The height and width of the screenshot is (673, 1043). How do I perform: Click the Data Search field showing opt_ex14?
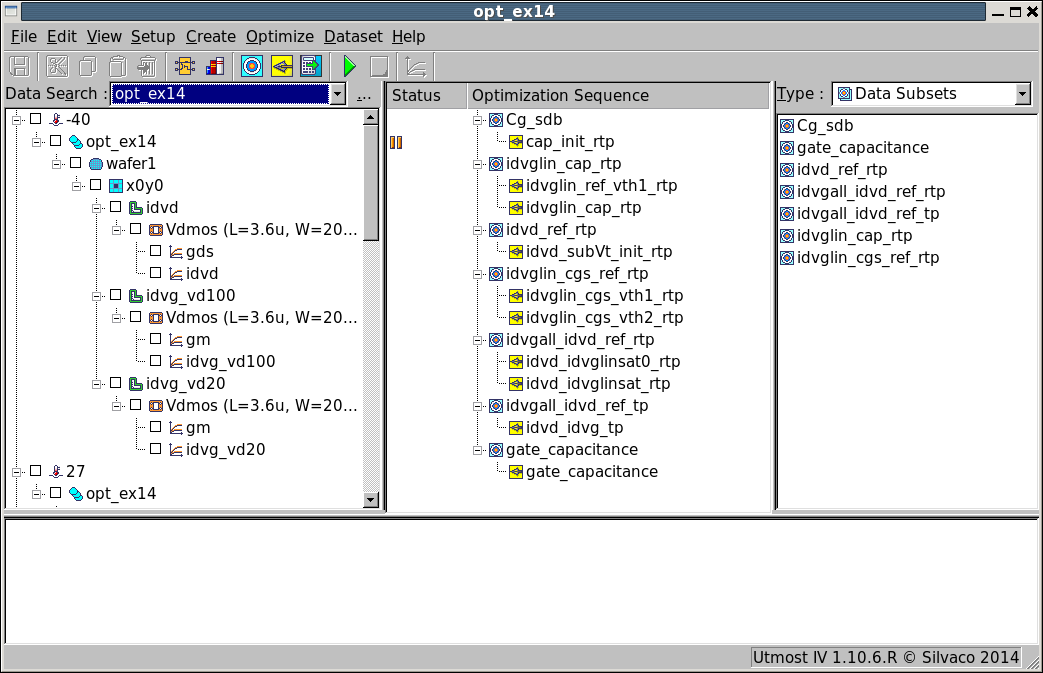tap(220, 94)
